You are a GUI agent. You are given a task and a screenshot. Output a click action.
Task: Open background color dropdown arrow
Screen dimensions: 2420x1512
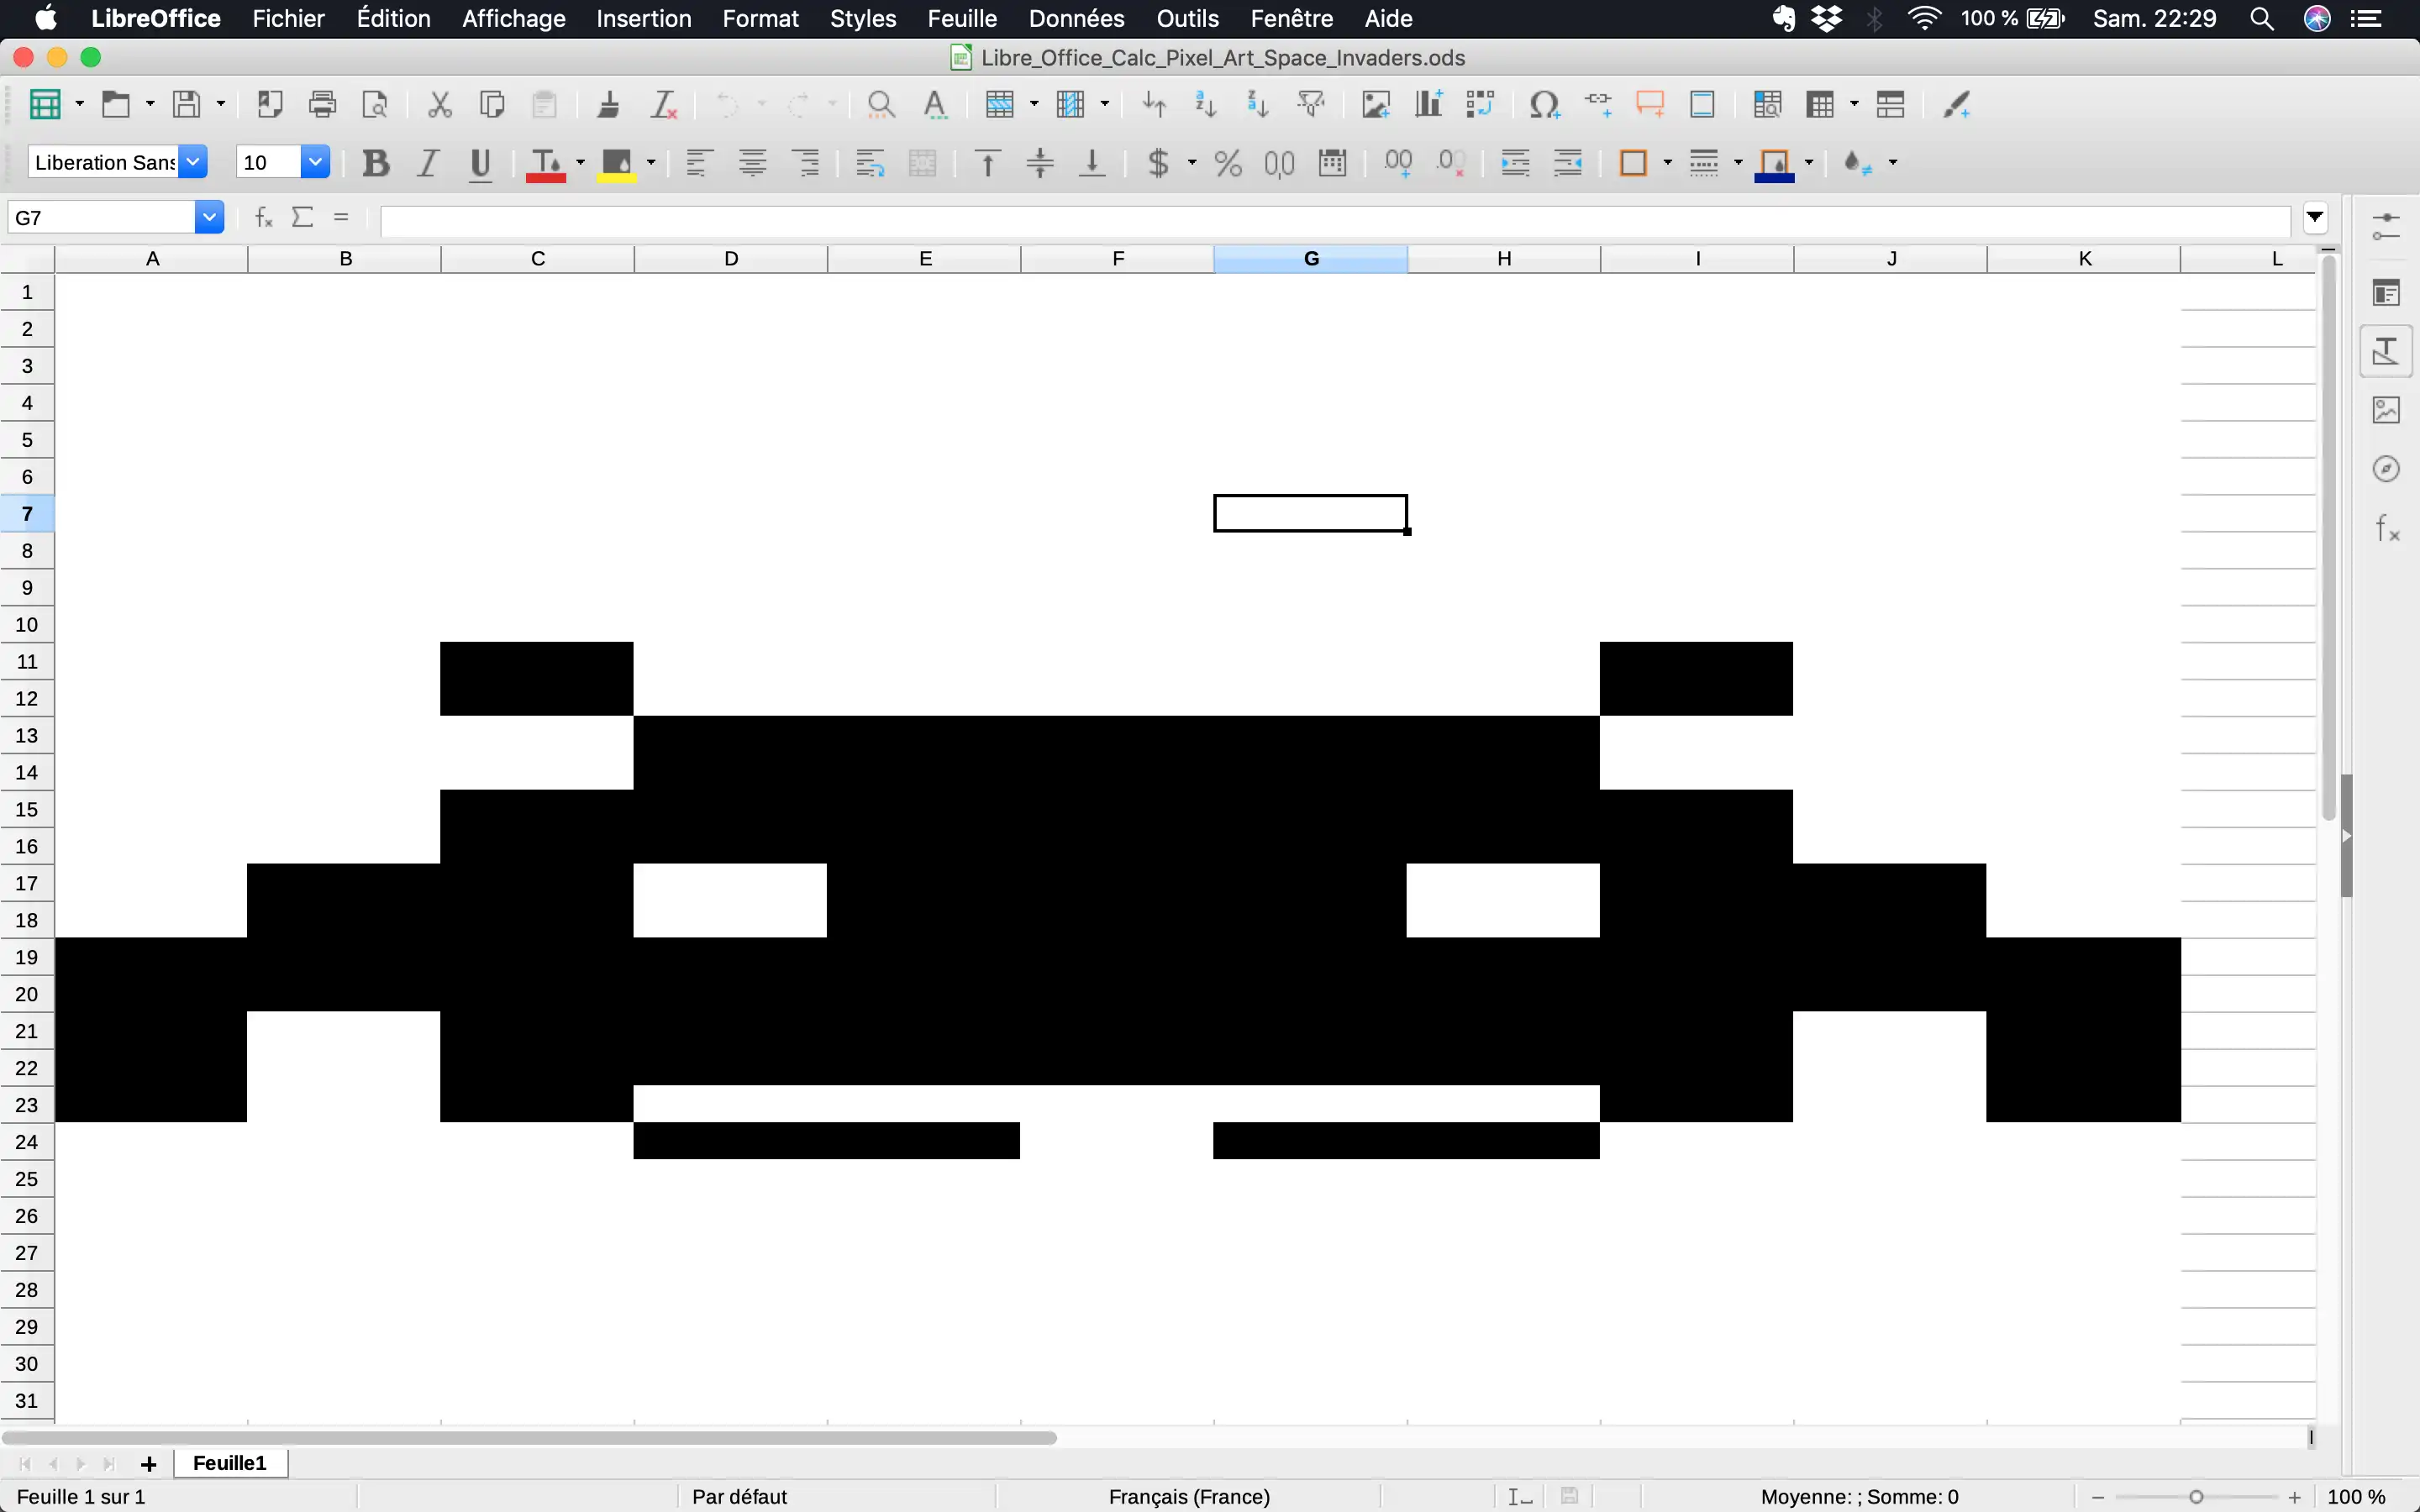tap(651, 163)
